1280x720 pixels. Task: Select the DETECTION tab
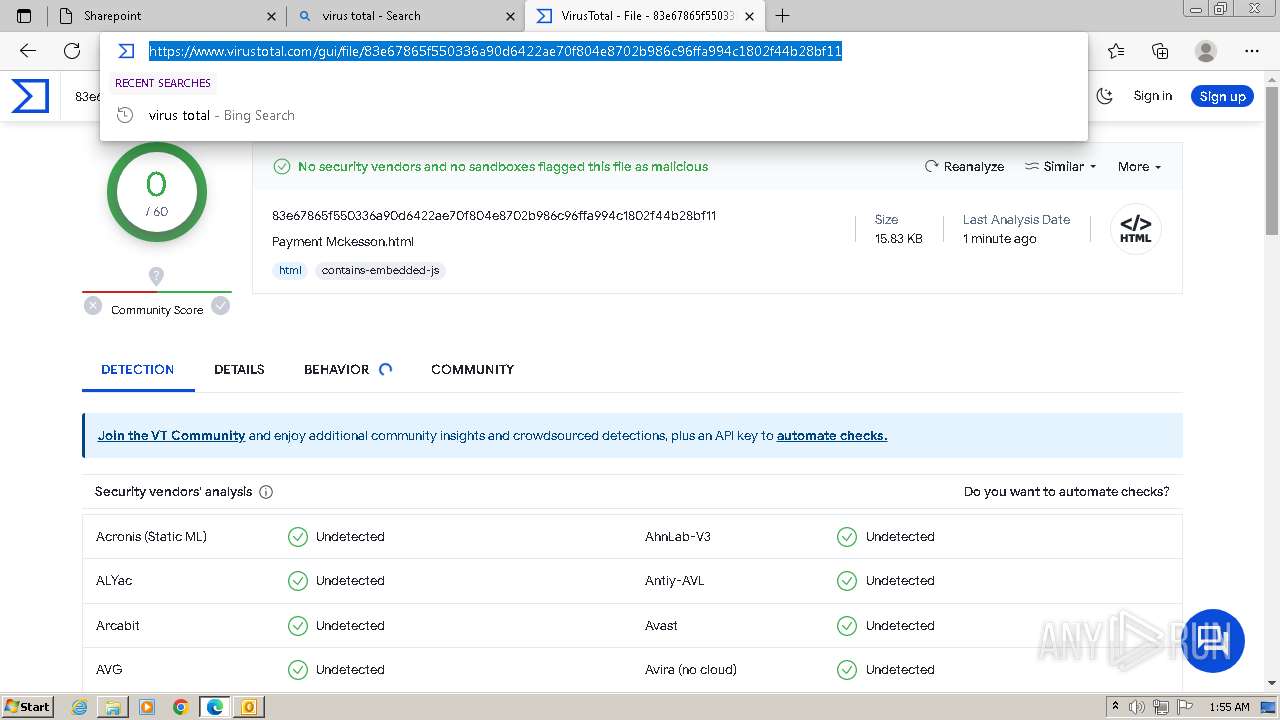point(138,369)
